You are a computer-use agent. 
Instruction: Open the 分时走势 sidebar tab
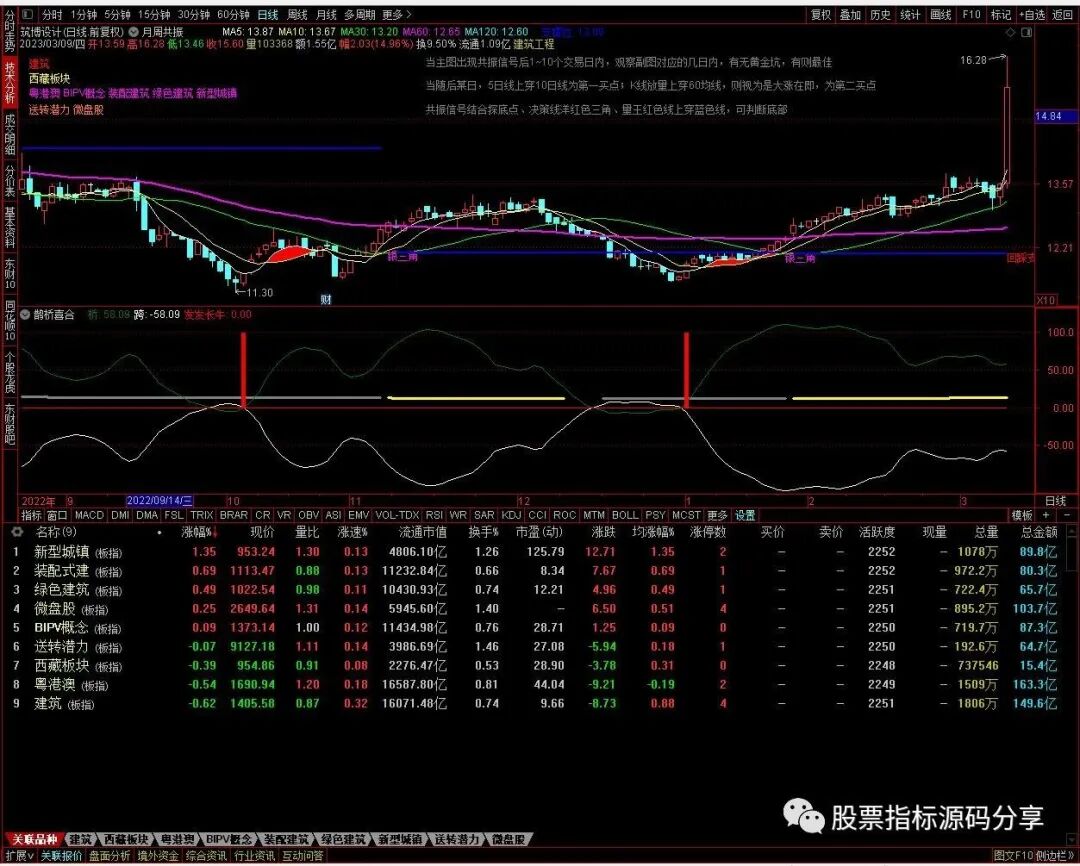(x=10, y=30)
